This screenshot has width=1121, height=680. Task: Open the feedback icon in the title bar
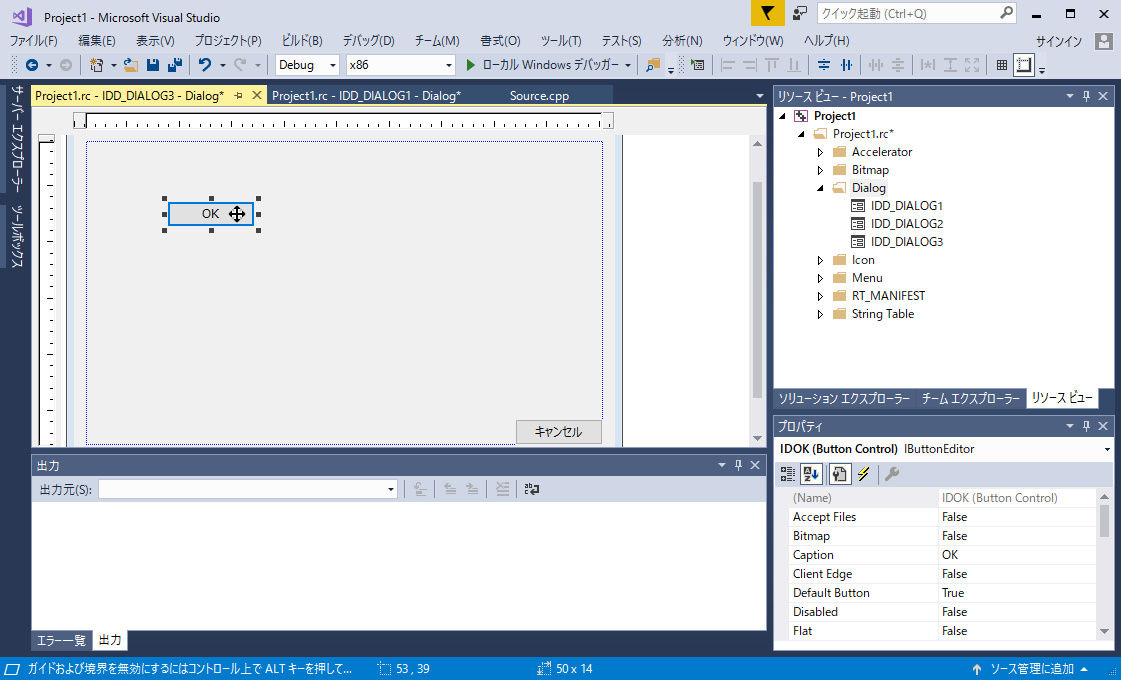pos(799,14)
